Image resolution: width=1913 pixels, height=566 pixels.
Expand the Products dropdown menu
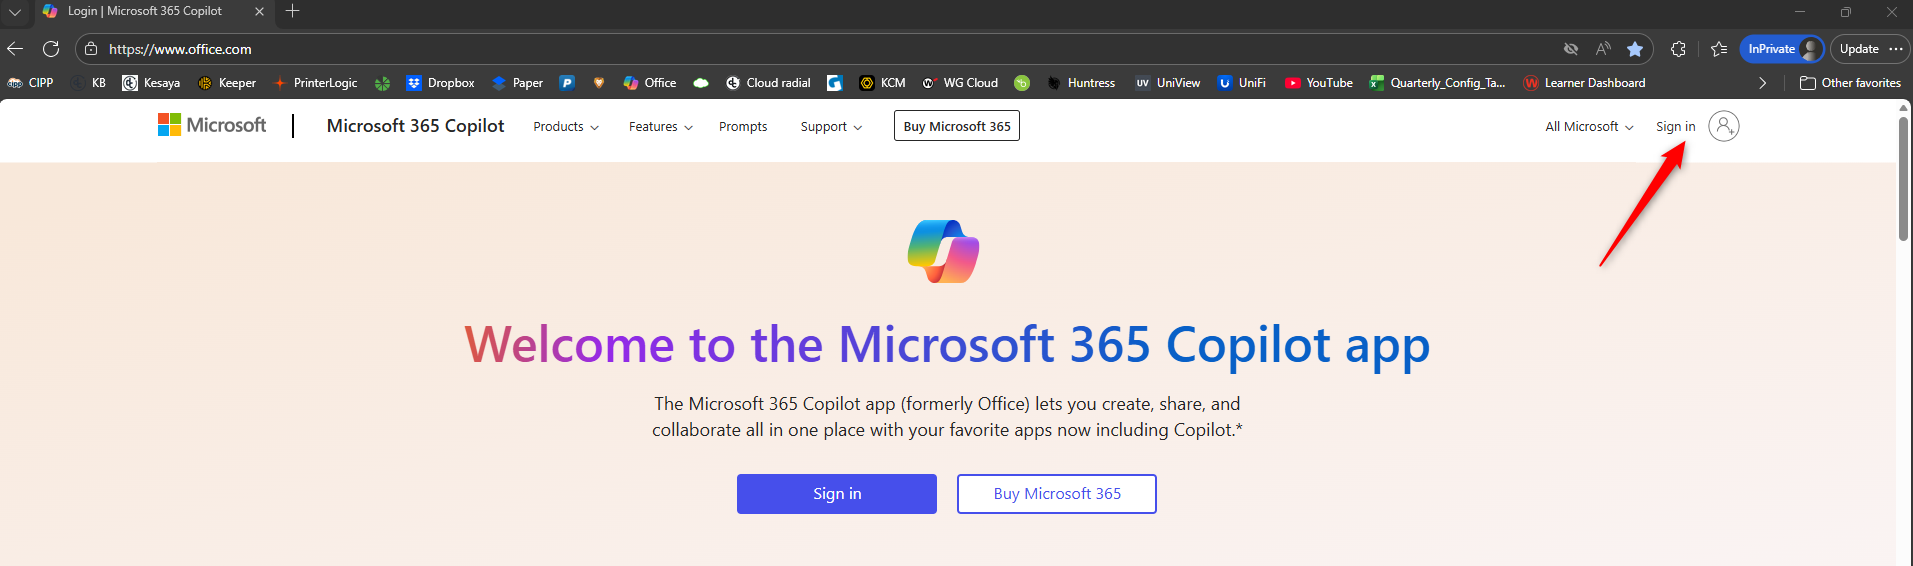point(566,127)
